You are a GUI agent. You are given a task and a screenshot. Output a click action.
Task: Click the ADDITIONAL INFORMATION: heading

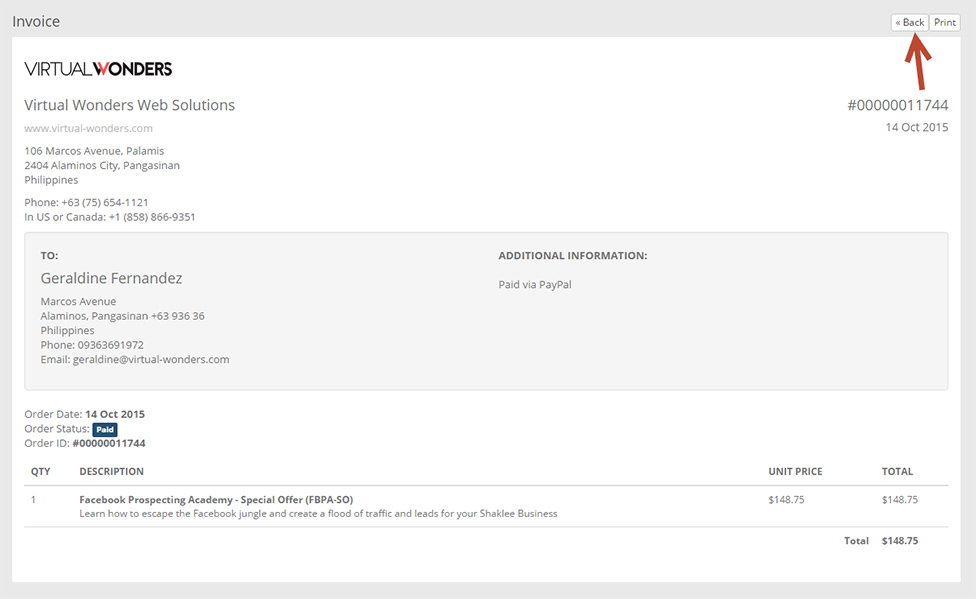[573, 255]
